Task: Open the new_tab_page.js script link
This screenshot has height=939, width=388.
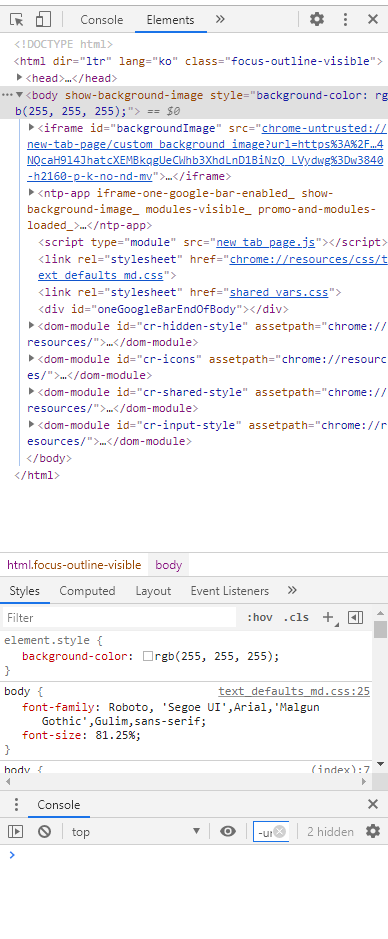Action: pos(265,243)
